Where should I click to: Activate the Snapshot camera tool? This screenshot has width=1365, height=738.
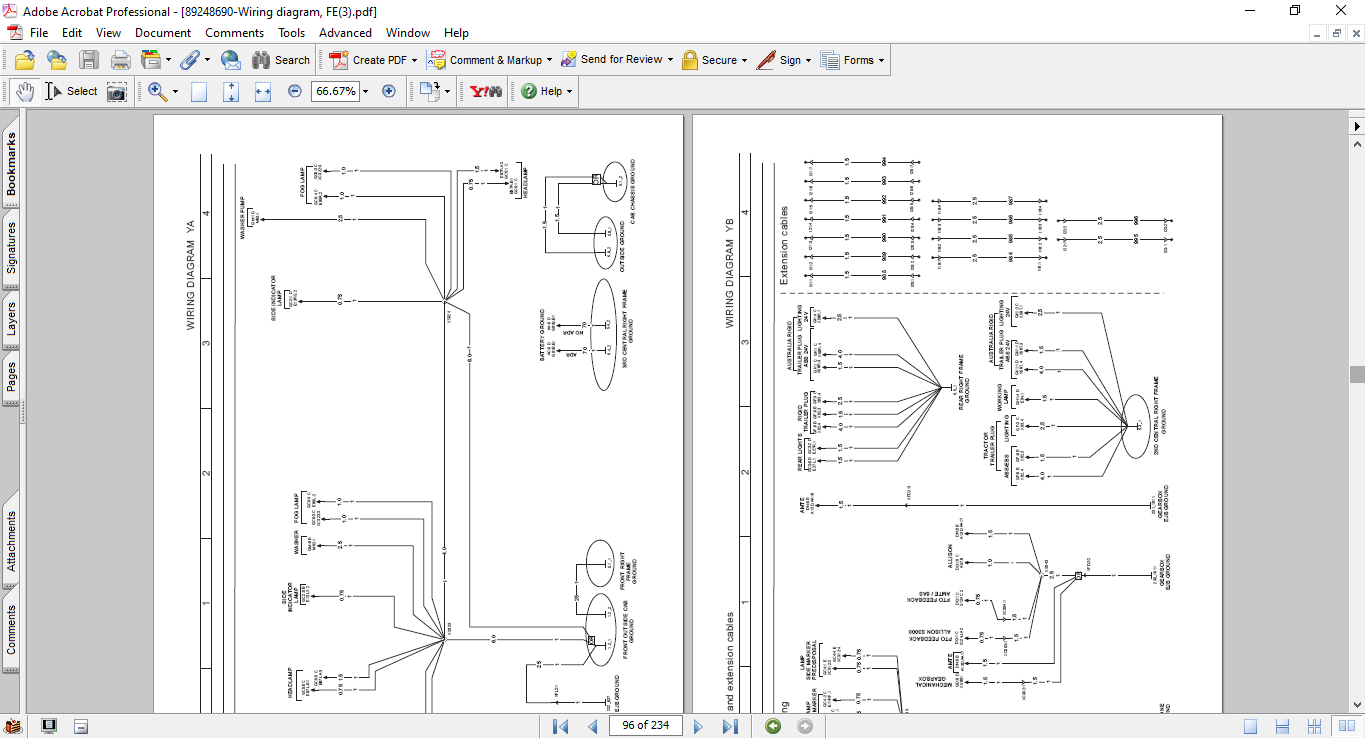pos(117,91)
